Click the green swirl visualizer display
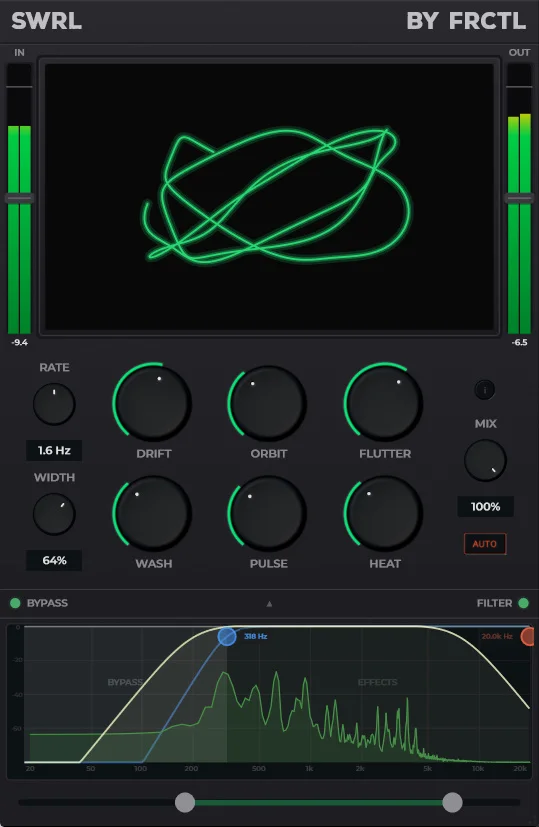The width and height of the screenshot is (539, 827). [270, 197]
